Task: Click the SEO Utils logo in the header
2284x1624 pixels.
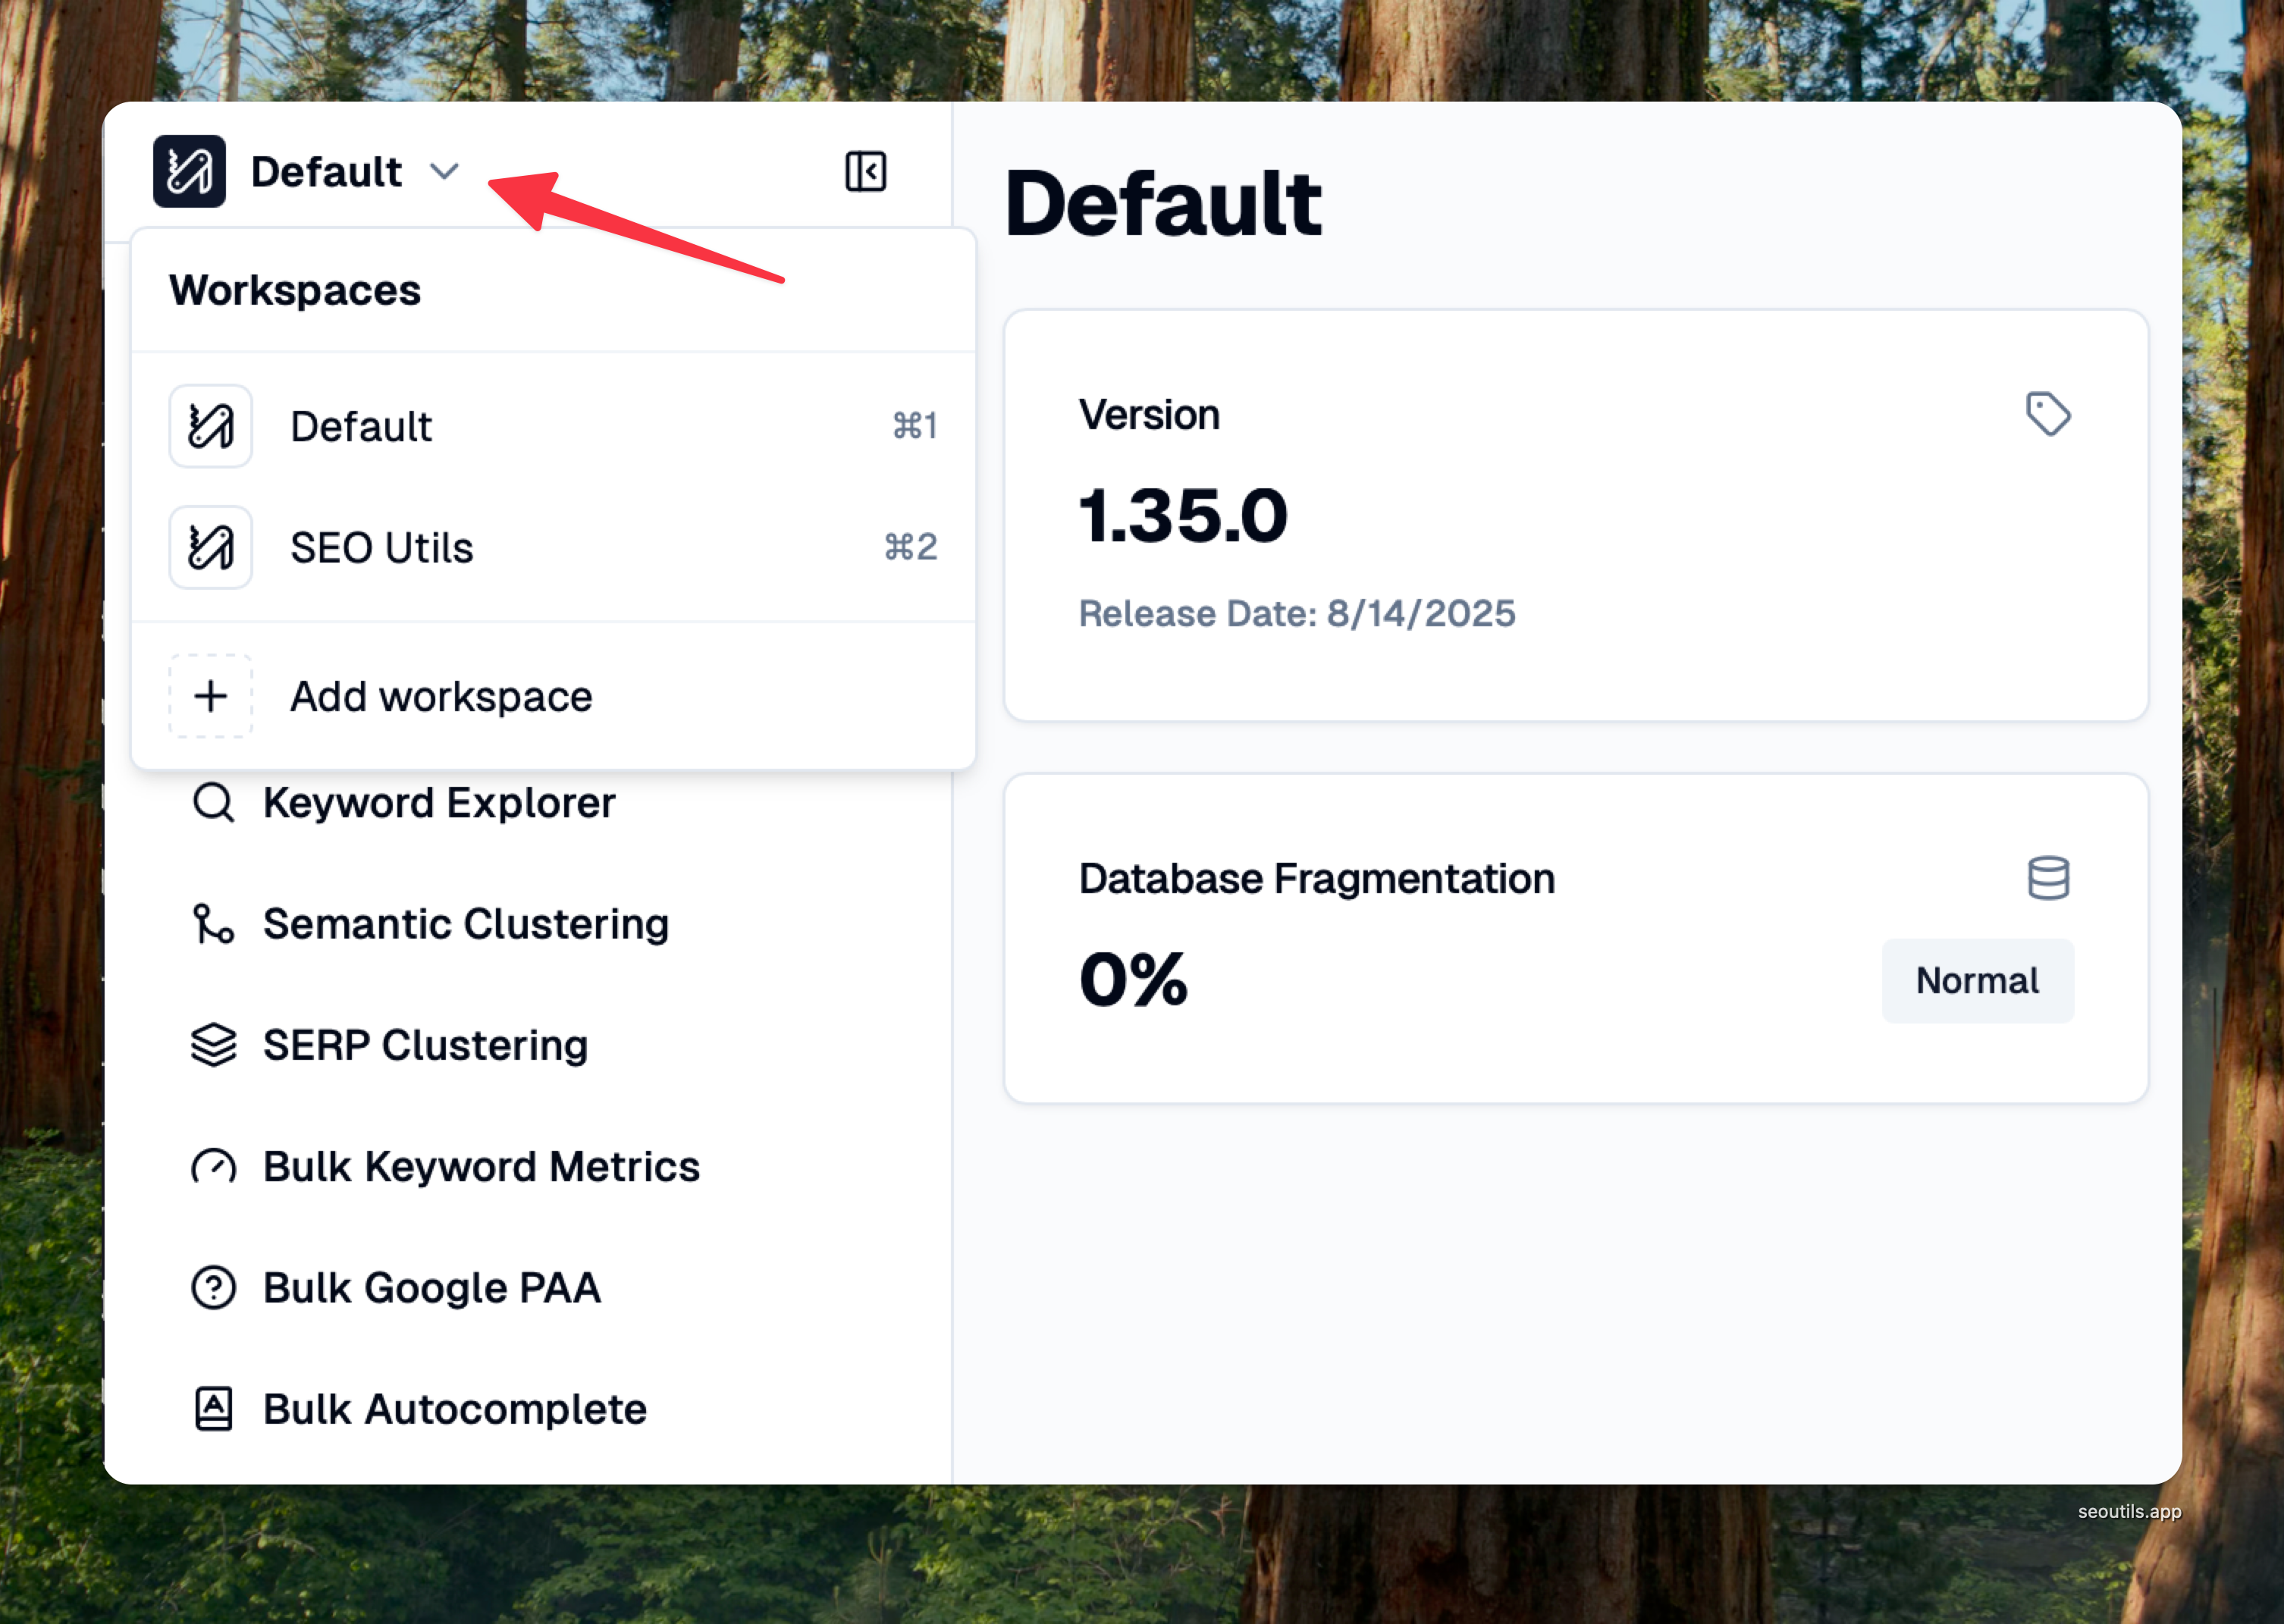Action: [x=189, y=171]
